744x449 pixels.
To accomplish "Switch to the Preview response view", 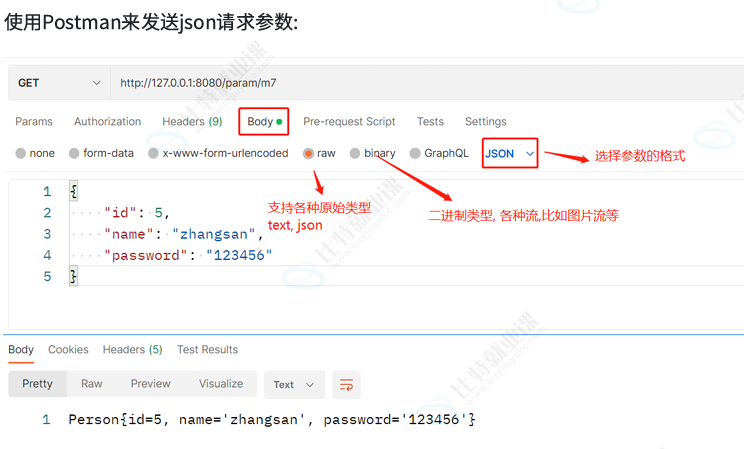I will click(x=150, y=384).
